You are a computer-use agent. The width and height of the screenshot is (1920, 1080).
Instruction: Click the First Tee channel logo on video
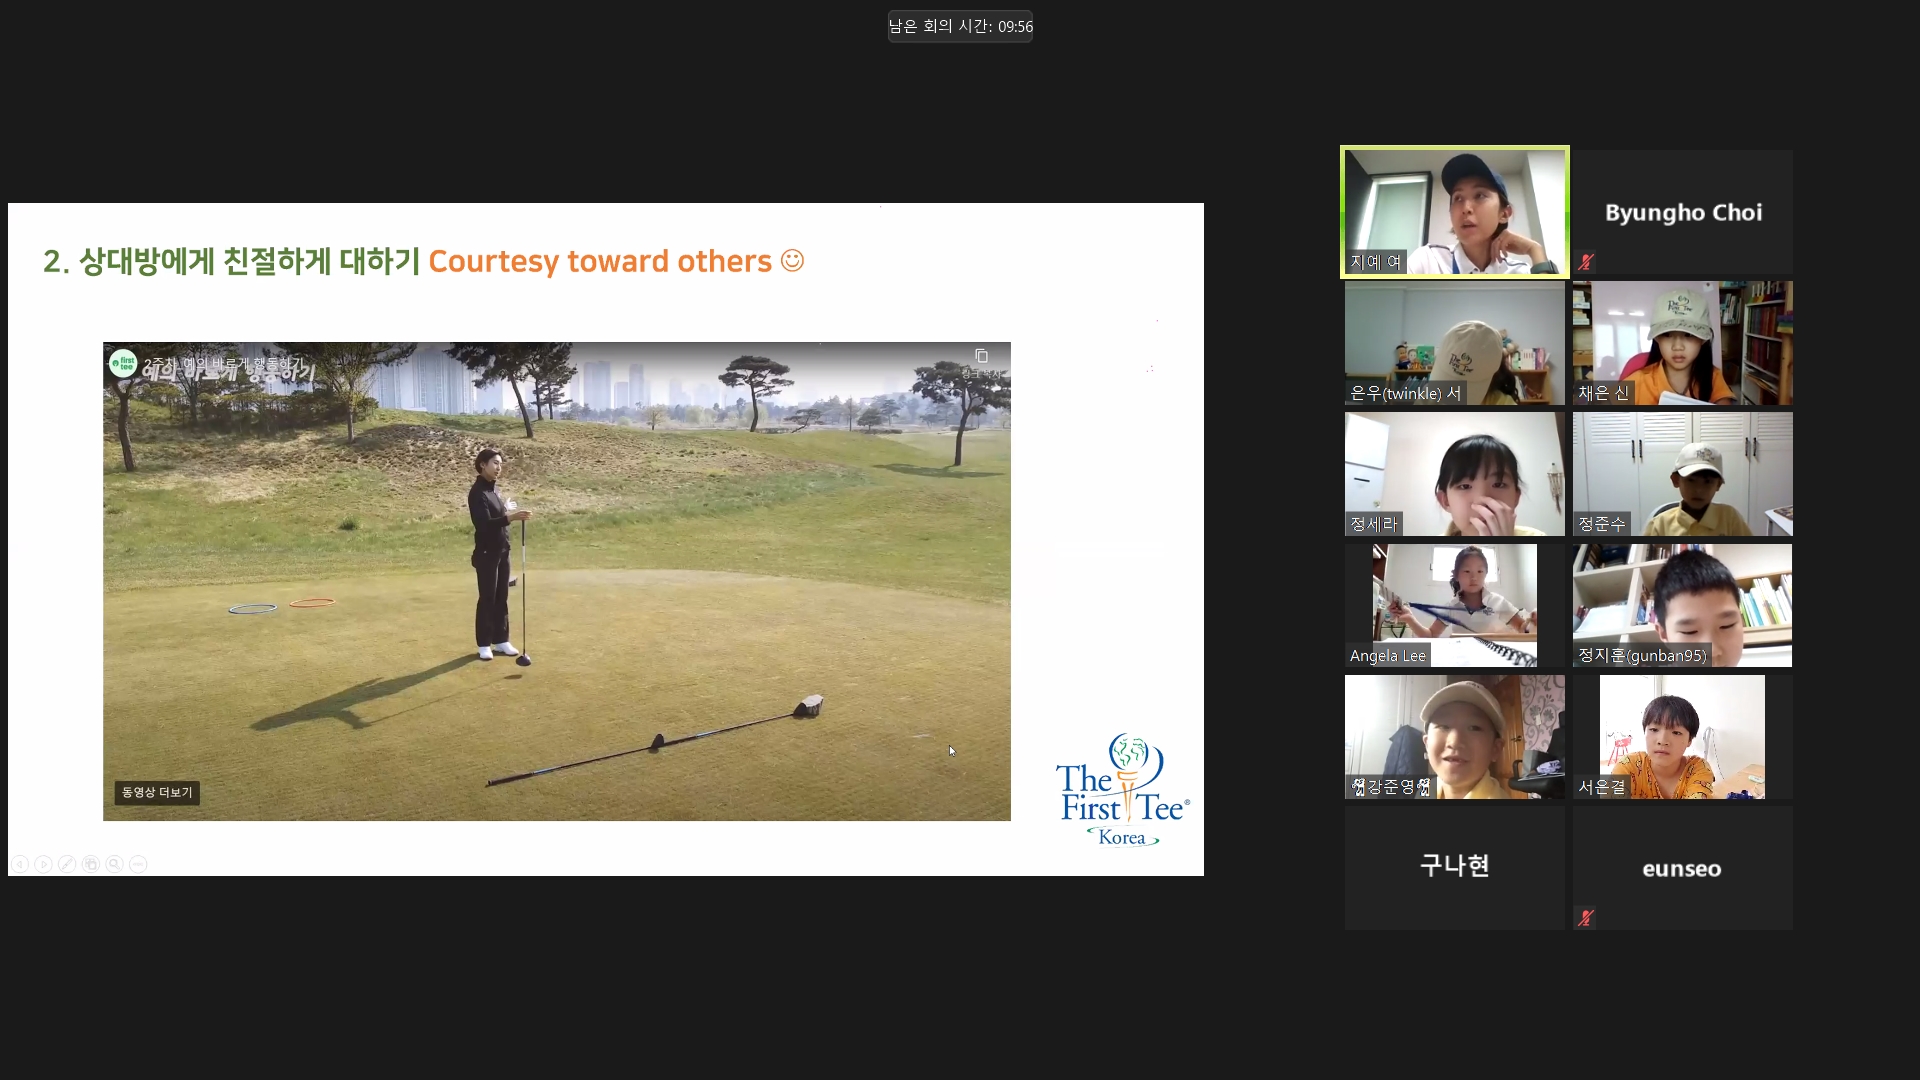click(x=123, y=363)
